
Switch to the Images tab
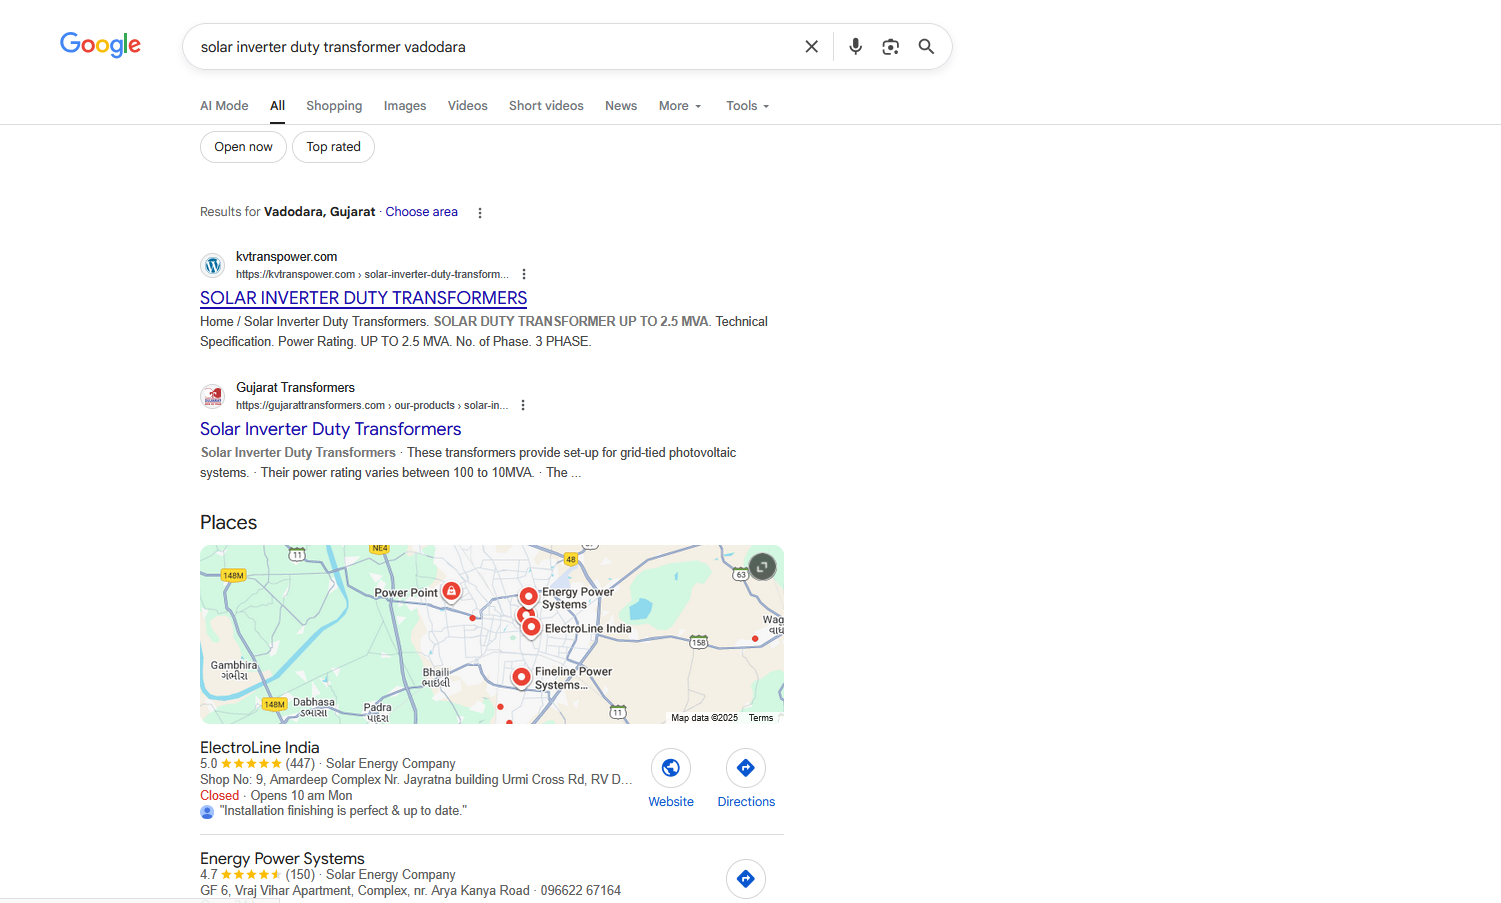point(404,106)
